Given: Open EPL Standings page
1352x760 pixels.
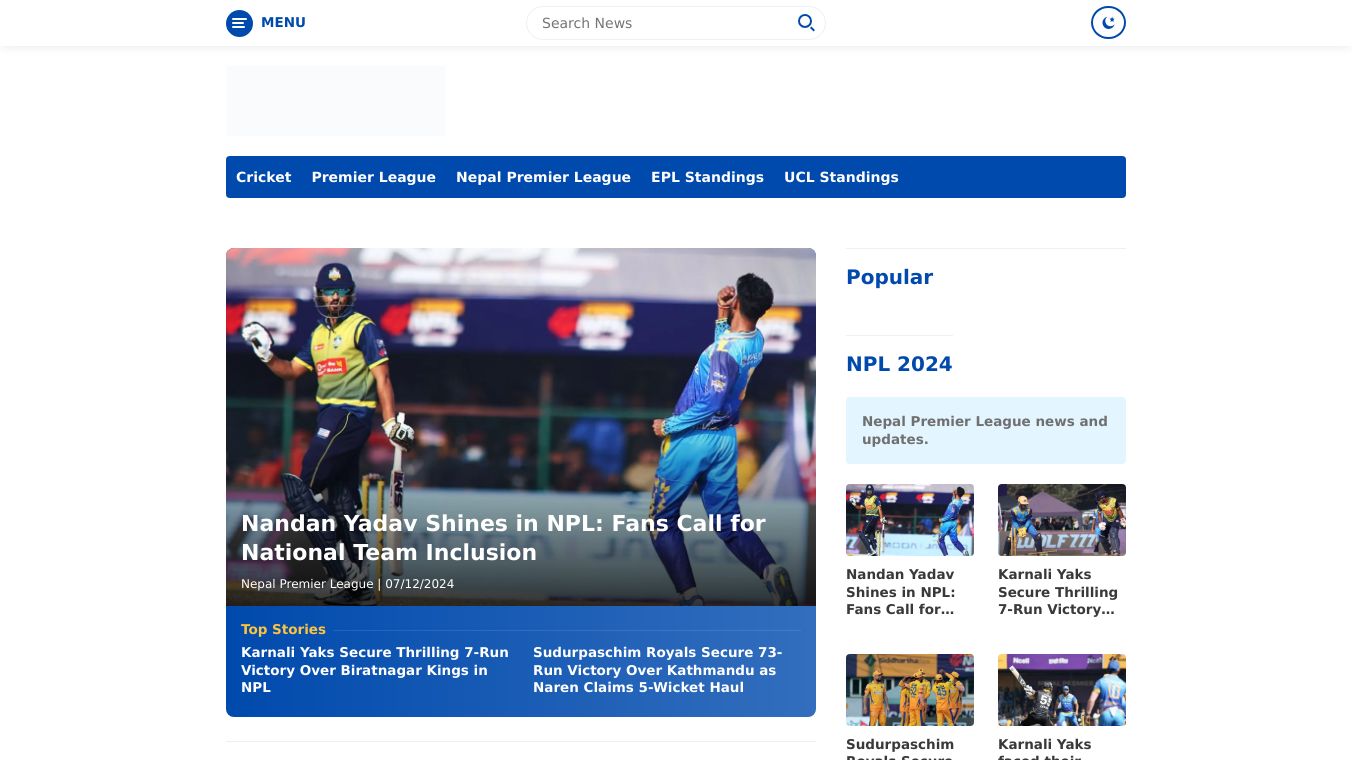Looking at the screenshot, I should point(707,177).
